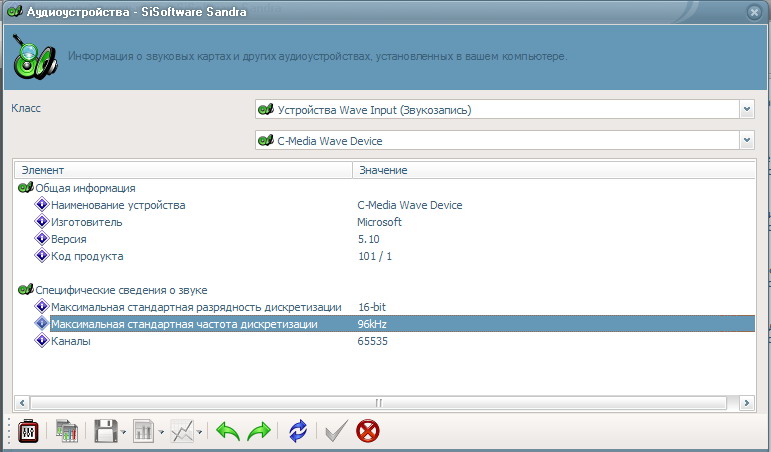The height and width of the screenshot is (452, 771).
Task: Go back with the green left arrow
Action: click(228, 431)
